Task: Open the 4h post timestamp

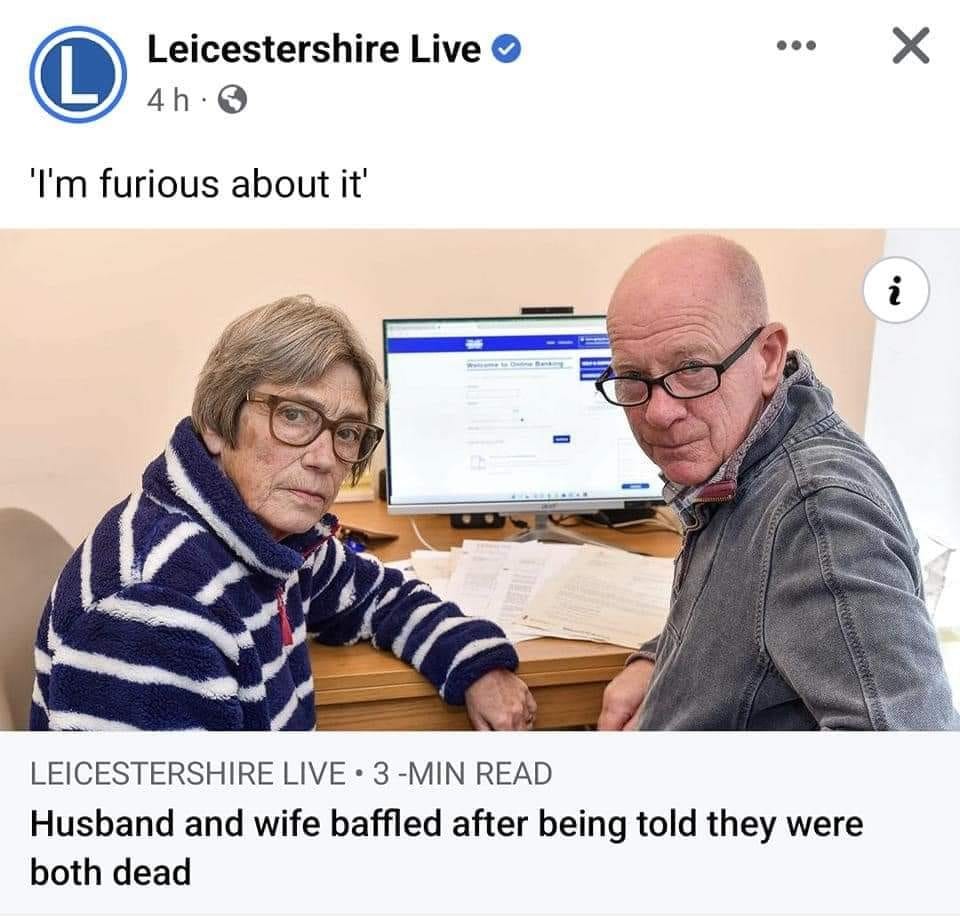Action: (168, 100)
